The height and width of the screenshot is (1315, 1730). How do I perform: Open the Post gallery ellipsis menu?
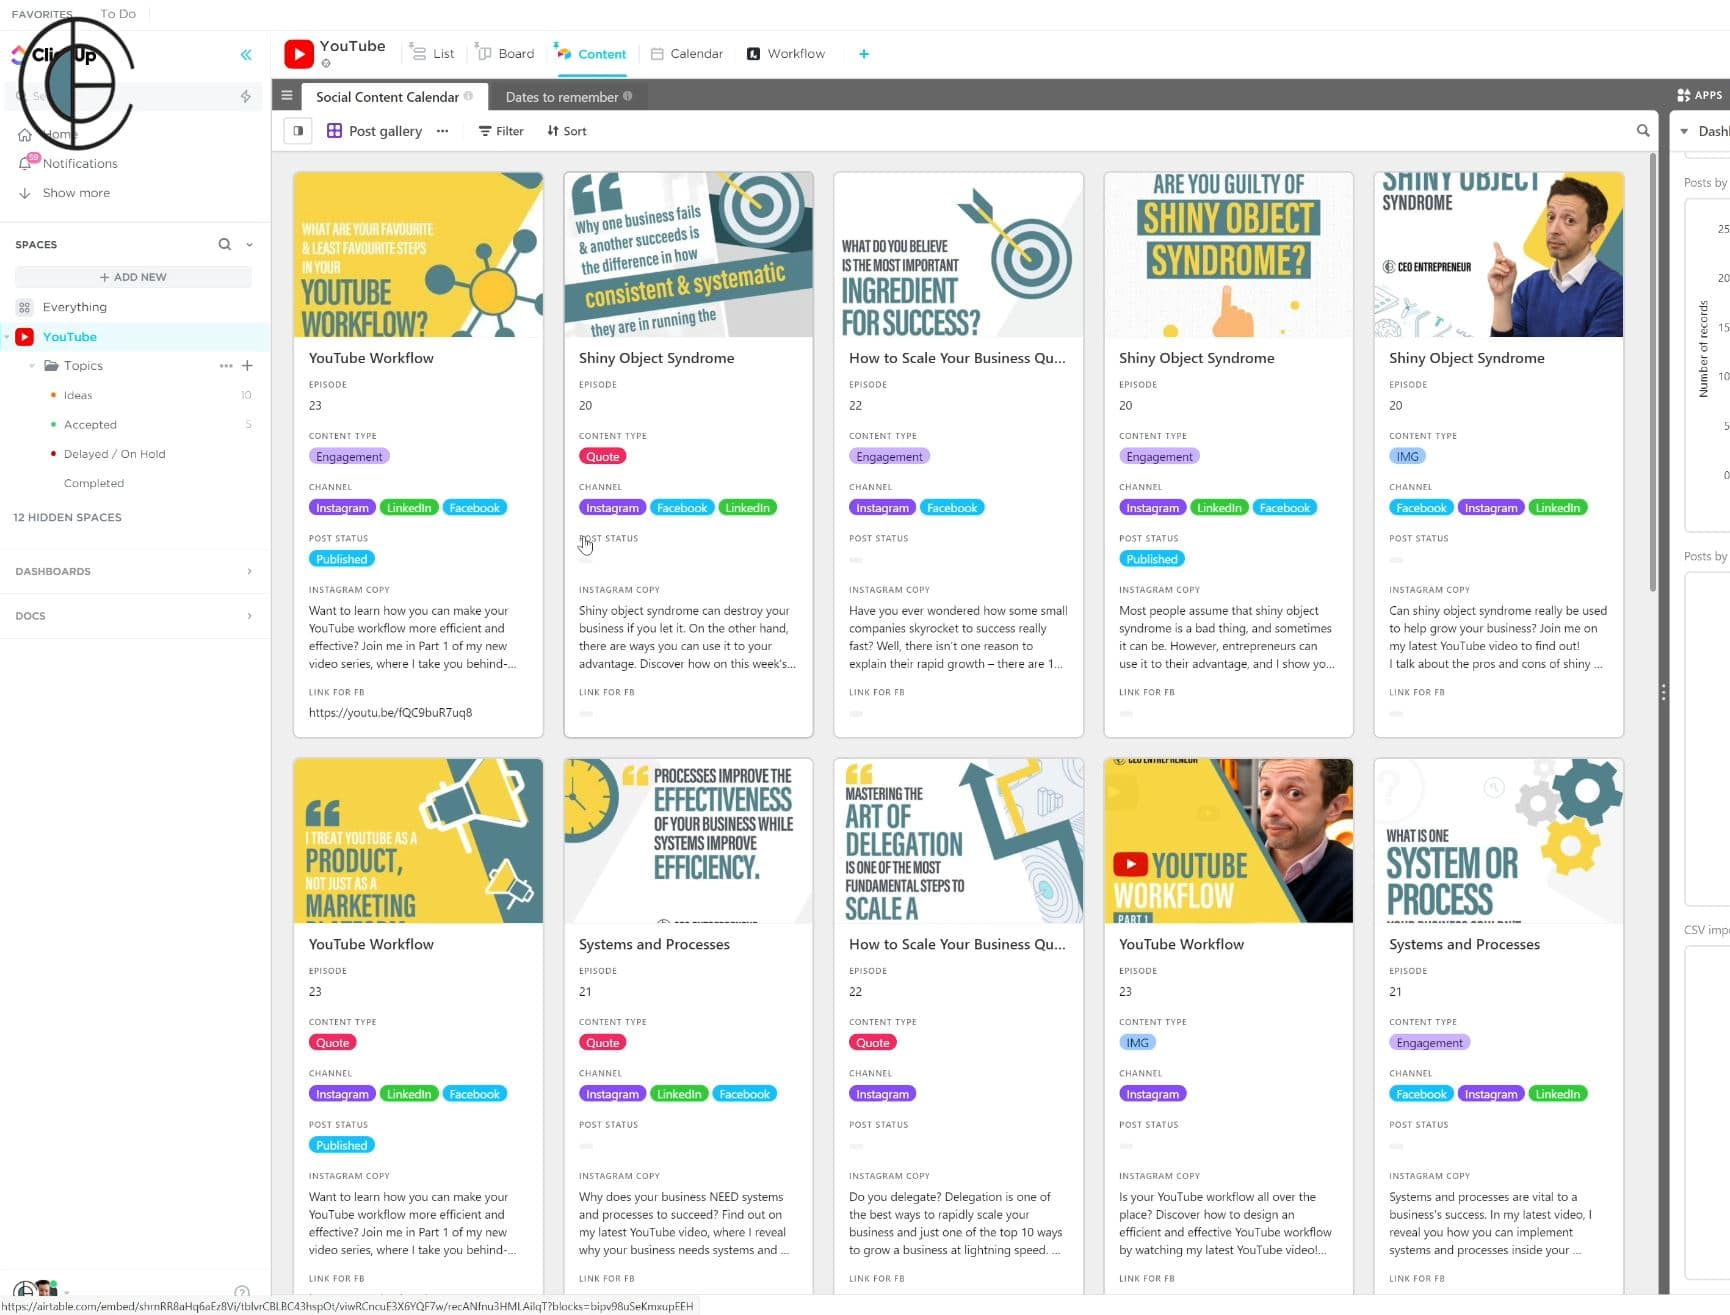tap(442, 131)
